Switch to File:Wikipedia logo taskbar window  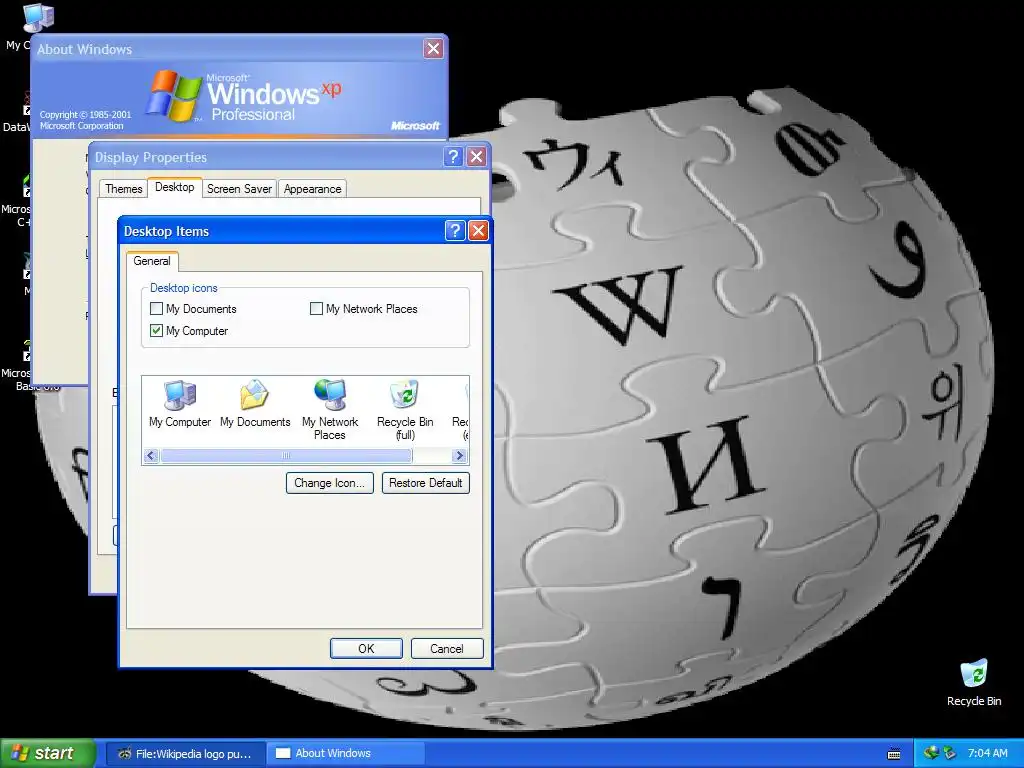tap(185, 753)
